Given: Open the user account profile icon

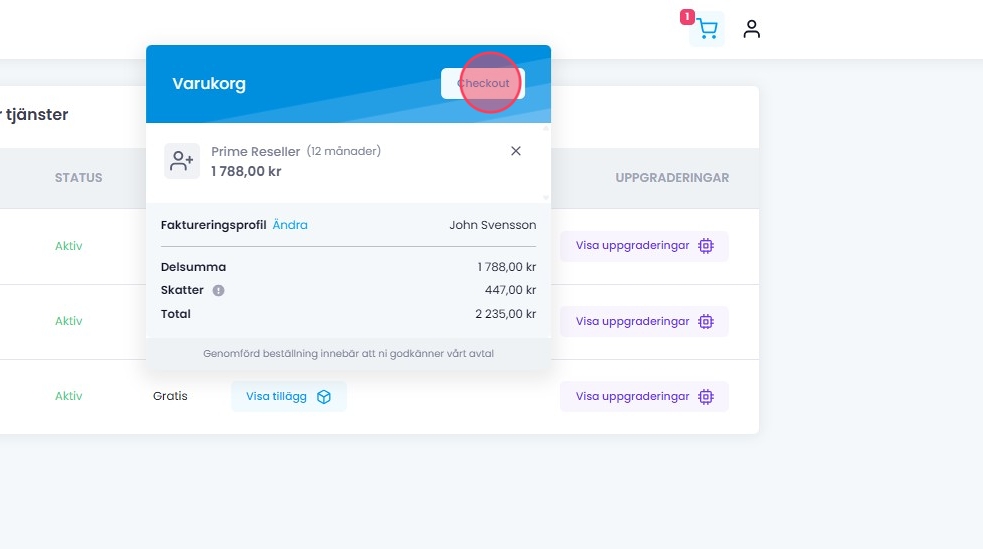Looking at the screenshot, I should pyautogui.click(x=752, y=30).
